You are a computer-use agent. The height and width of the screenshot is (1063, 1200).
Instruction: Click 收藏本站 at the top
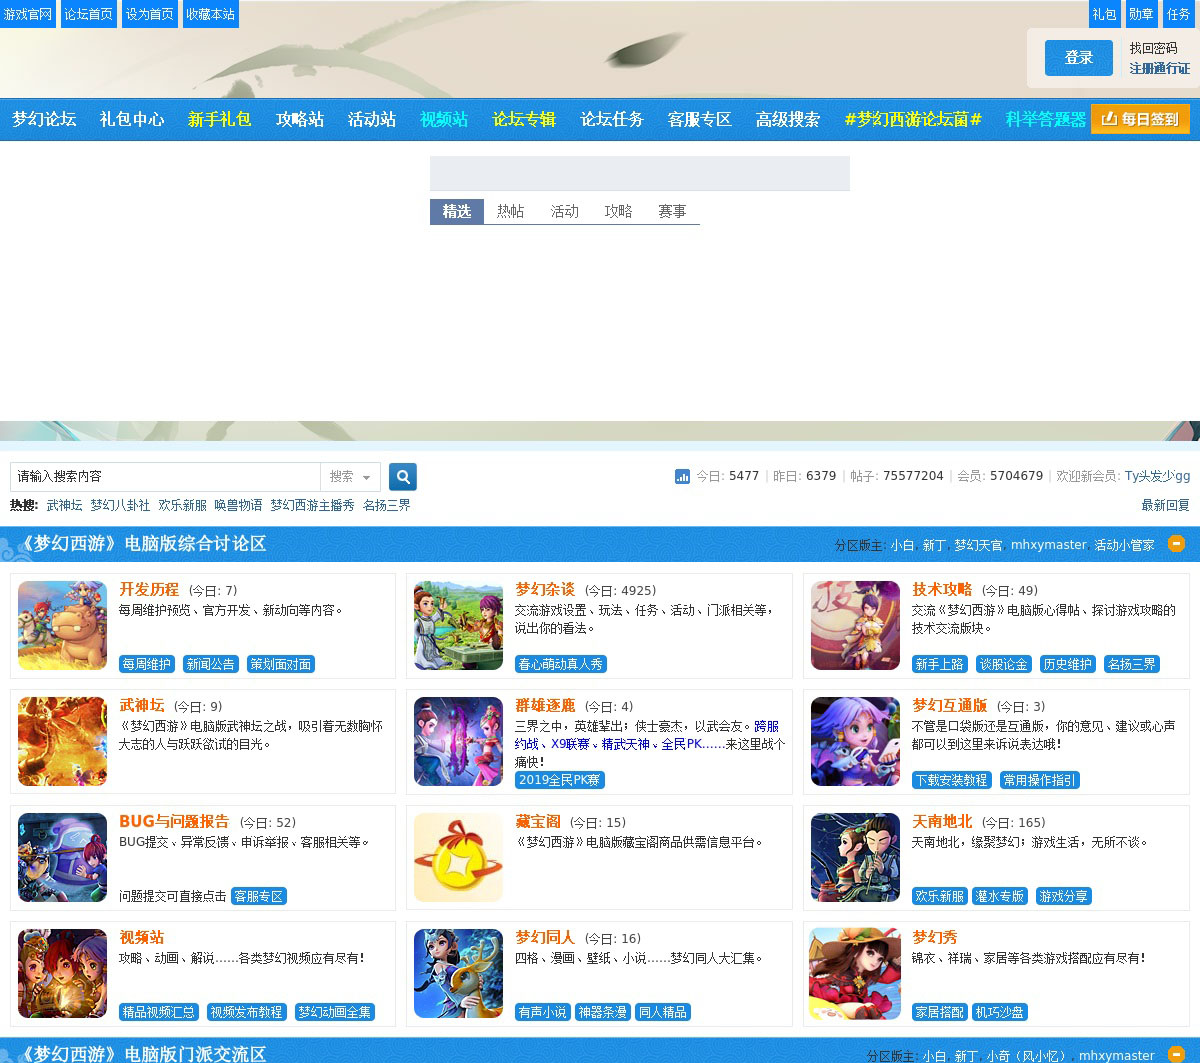[x=210, y=14]
